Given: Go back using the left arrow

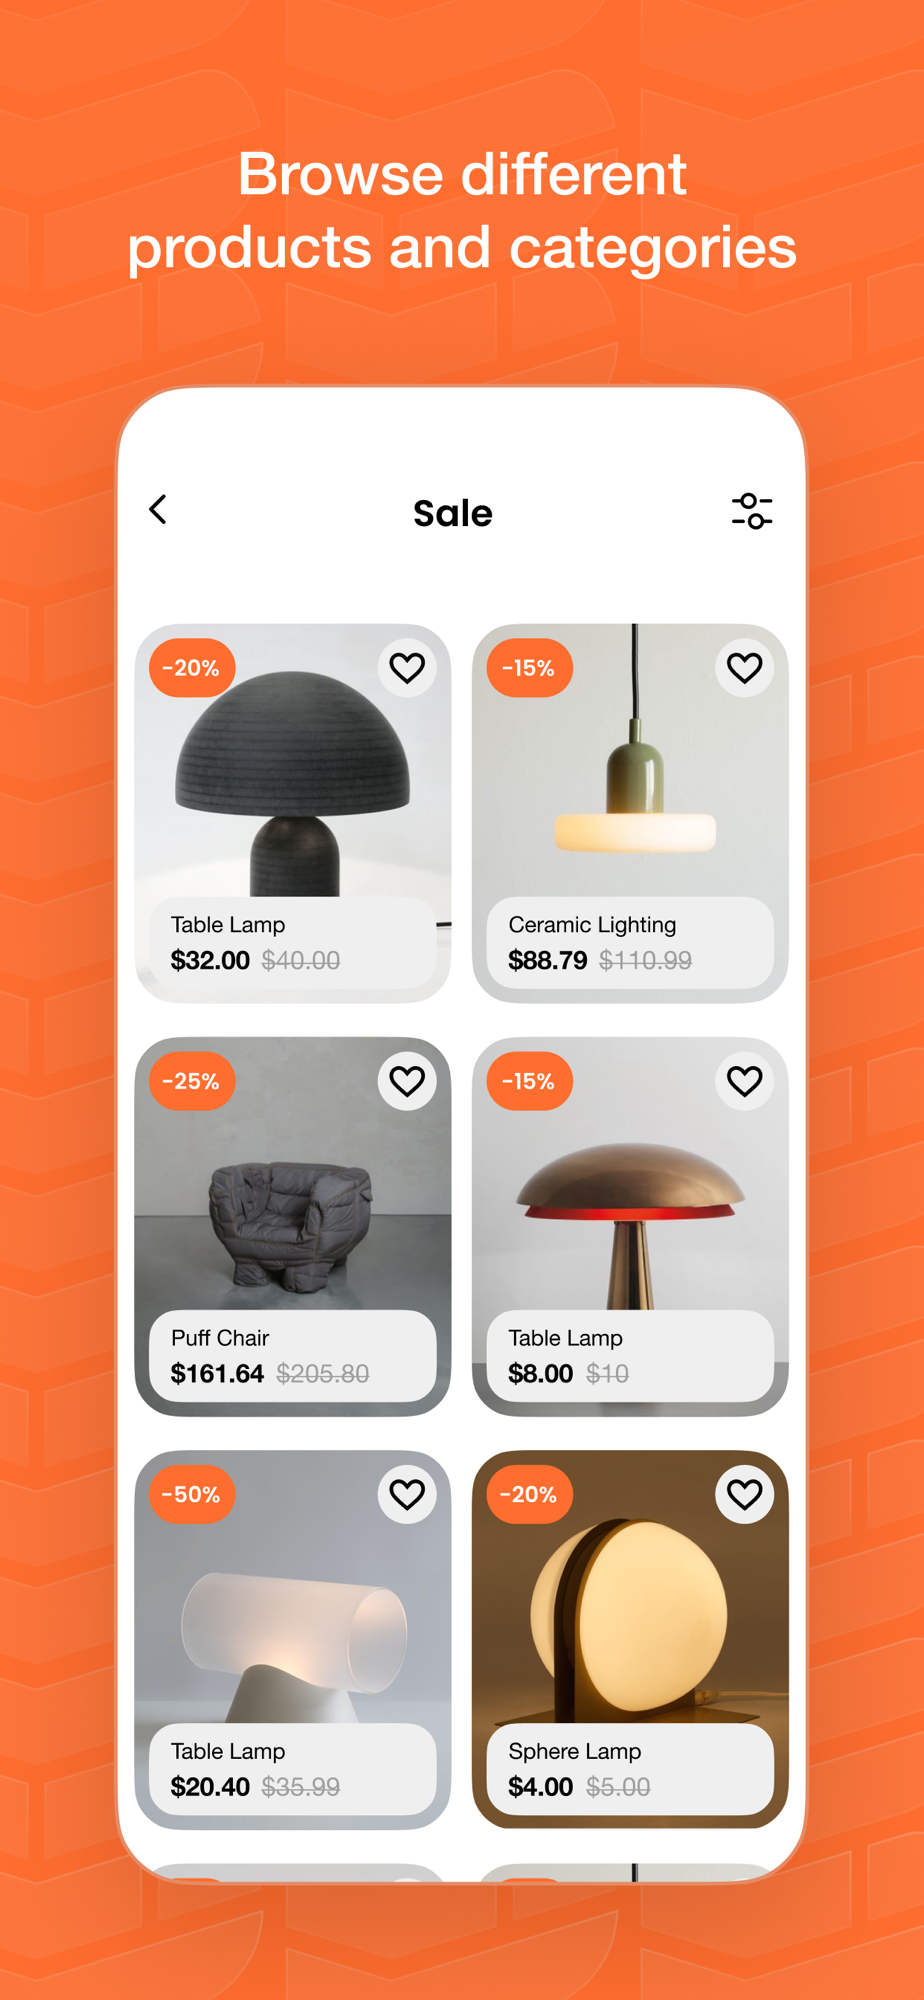Looking at the screenshot, I should click(158, 509).
